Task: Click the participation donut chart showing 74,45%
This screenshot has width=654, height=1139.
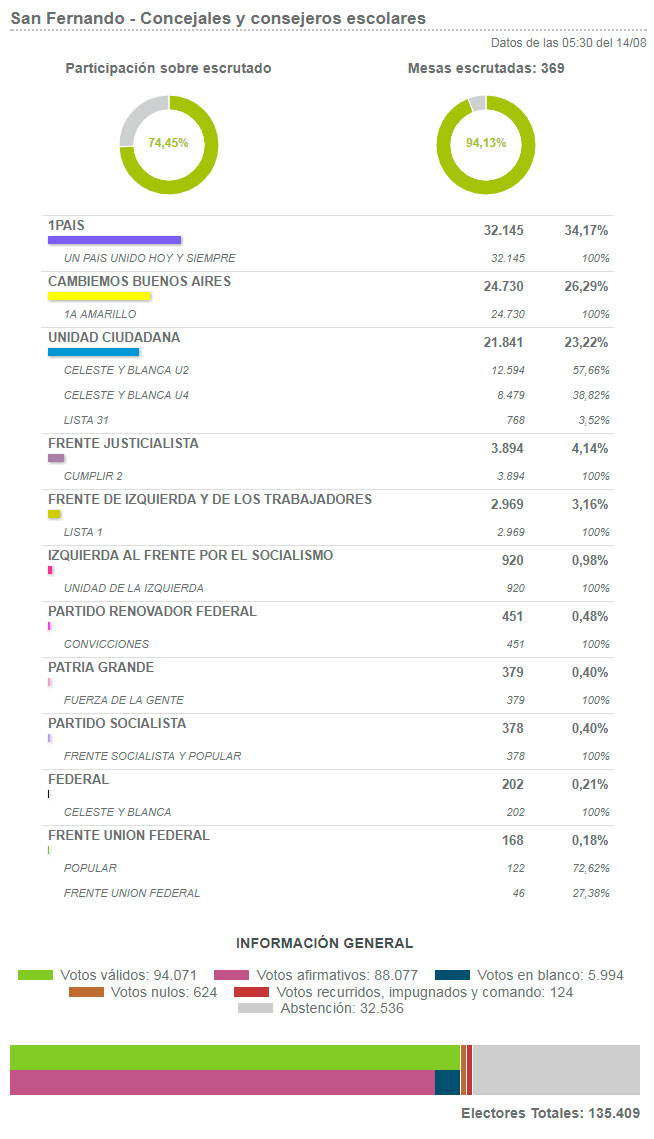Action: pos(168,143)
